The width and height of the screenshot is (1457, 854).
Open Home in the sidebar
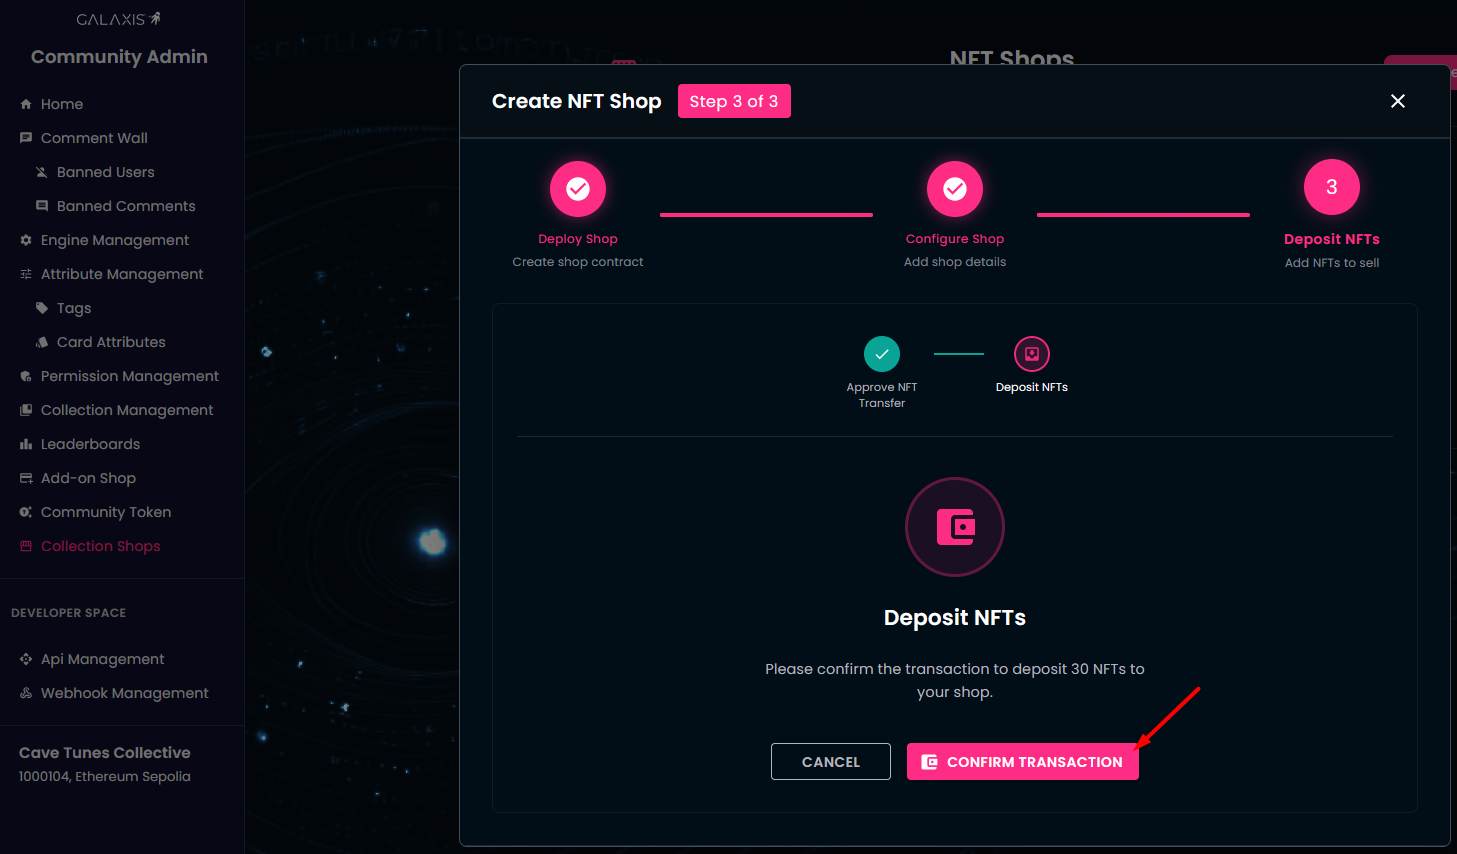click(61, 104)
